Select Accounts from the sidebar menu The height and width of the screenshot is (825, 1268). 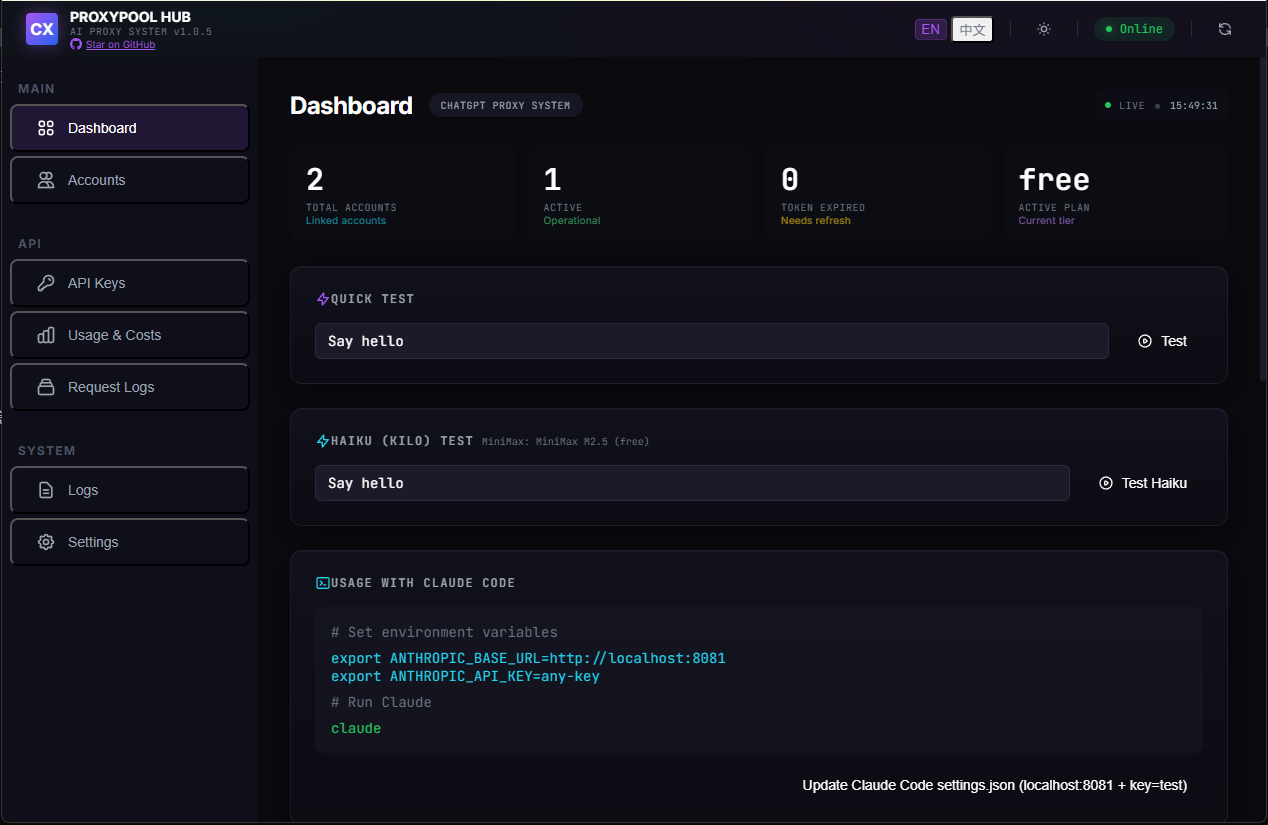[96, 179]
